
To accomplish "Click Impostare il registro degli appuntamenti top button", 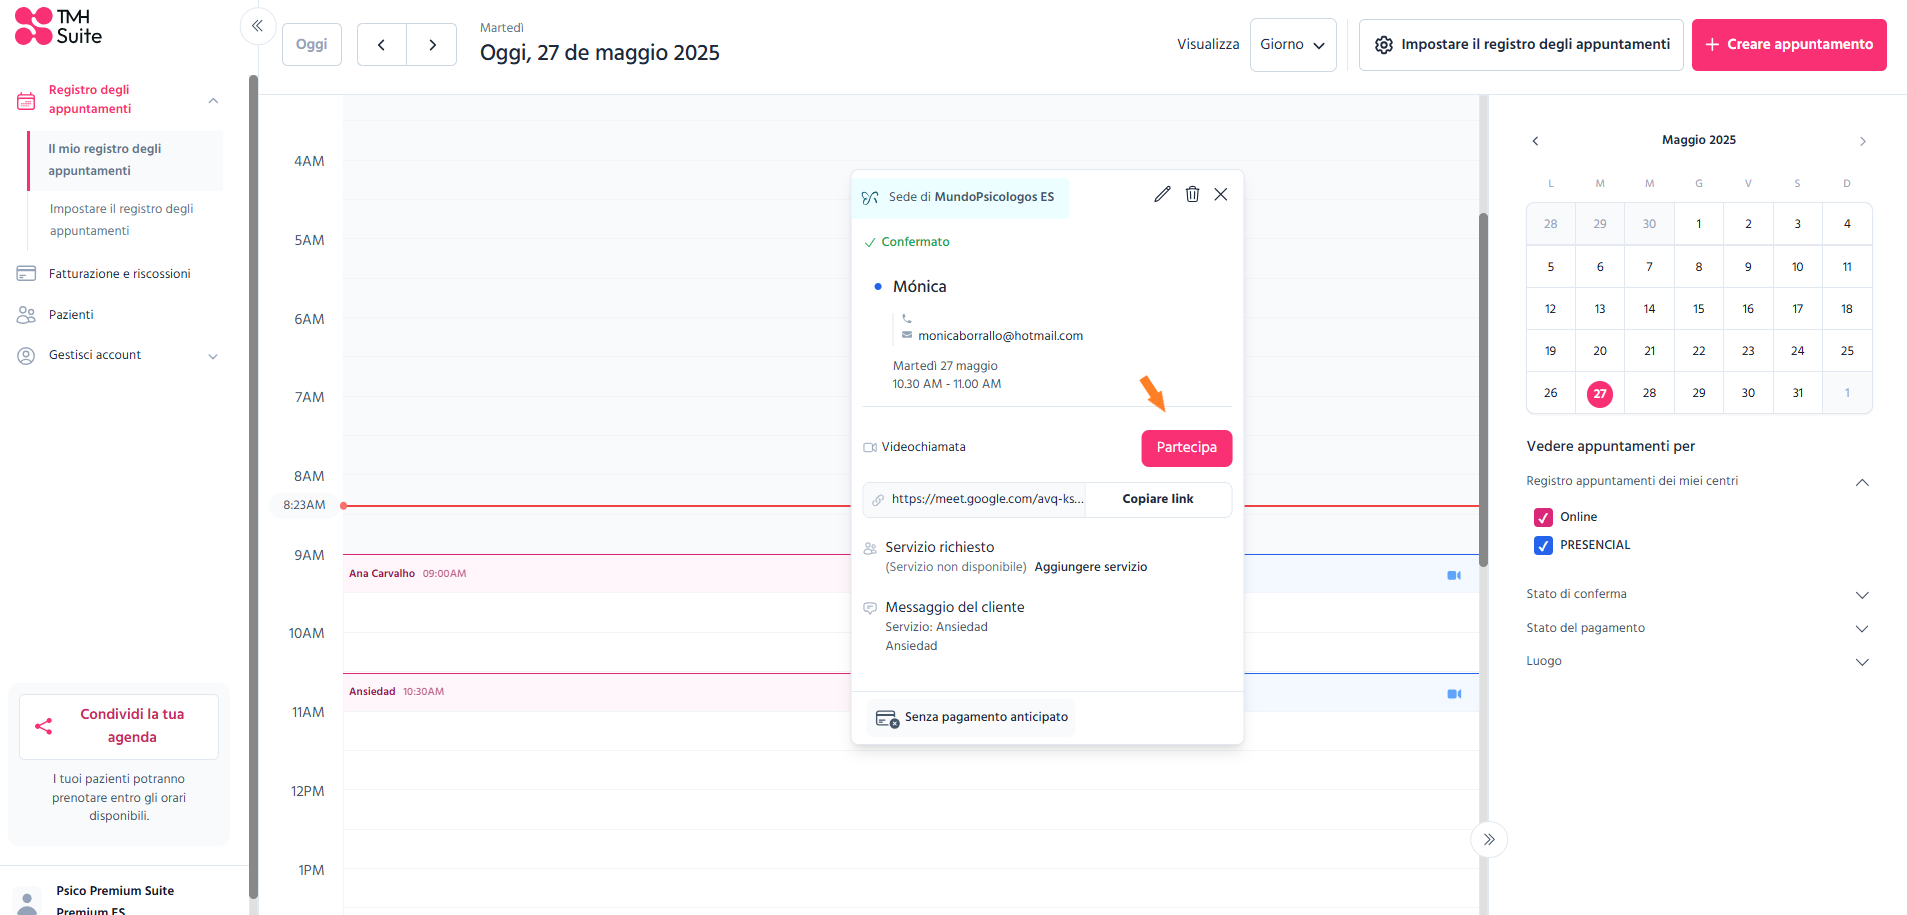I will pos(1521,45).
